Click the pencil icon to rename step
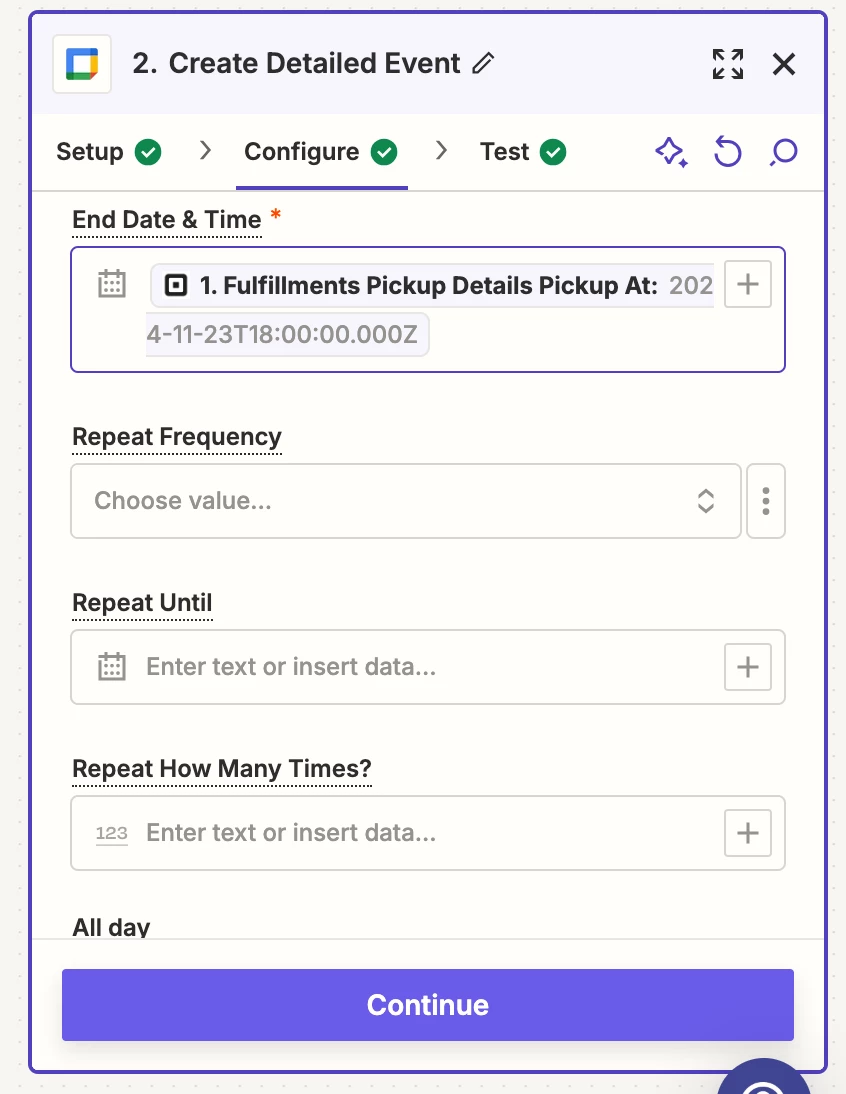 coord(483,64)
